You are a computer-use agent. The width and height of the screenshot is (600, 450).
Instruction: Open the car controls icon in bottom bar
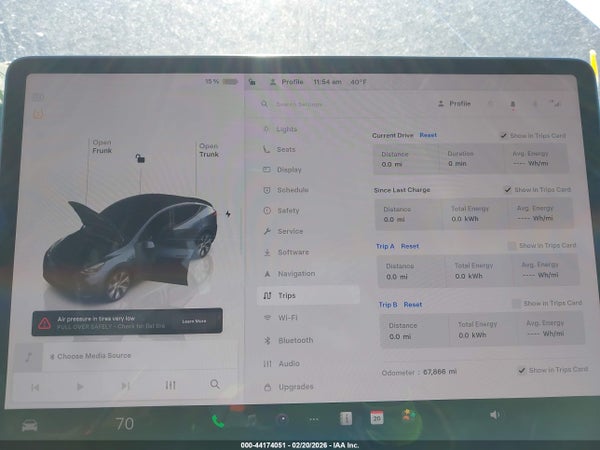click(x=29, y=425)
